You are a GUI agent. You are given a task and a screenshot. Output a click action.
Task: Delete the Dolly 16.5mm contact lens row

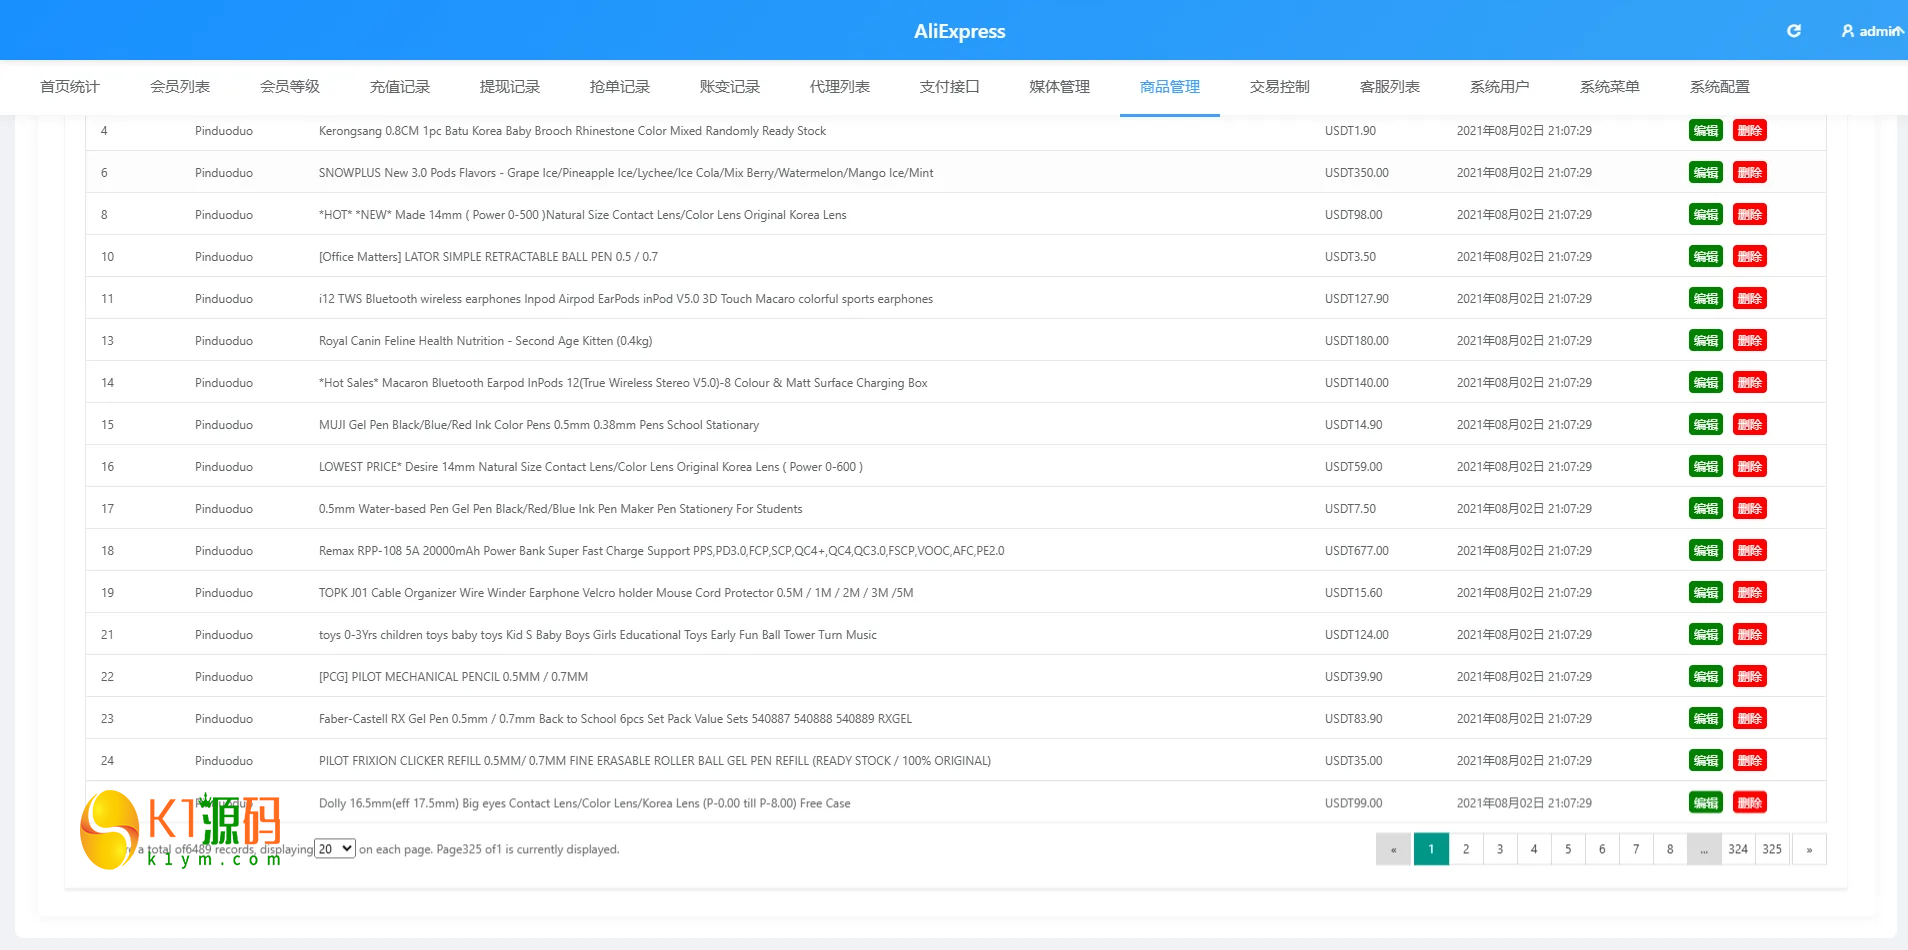coord(1750,803)
